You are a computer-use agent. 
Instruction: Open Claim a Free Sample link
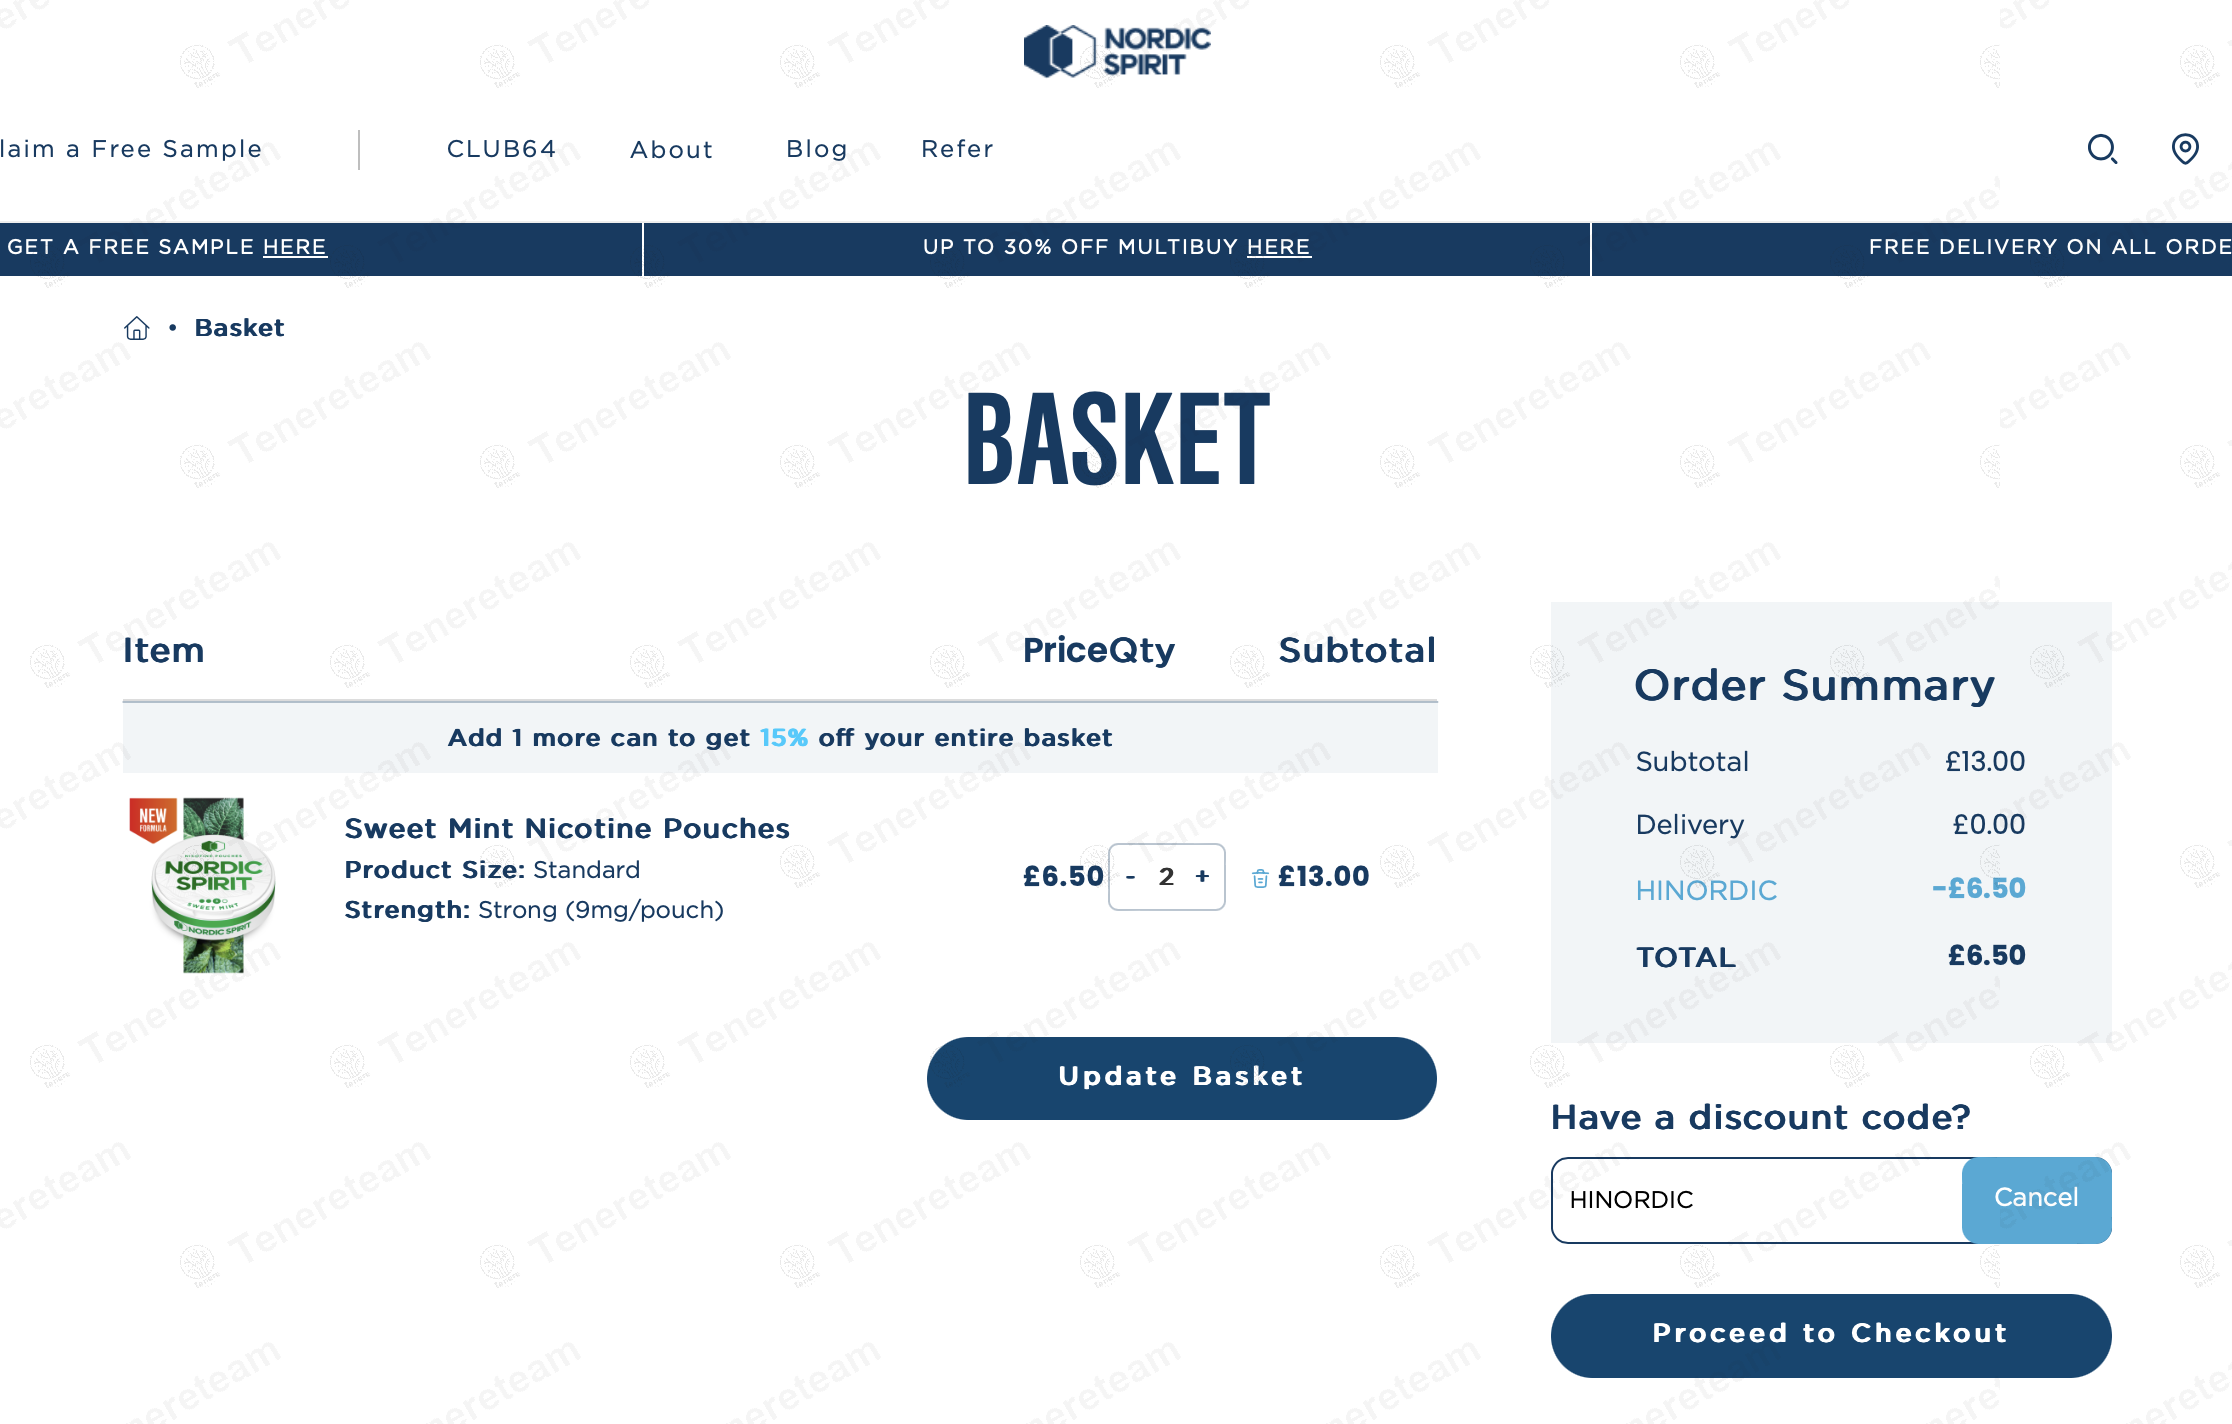point(131,149)
